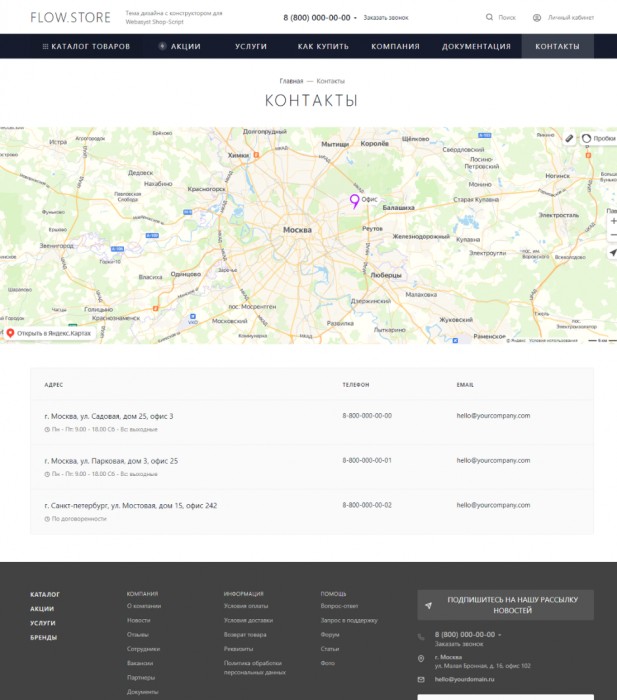The height and width of the screenshot is (700, 617).
Task: Open the Акции menu item
Action: tap(186, 46)
